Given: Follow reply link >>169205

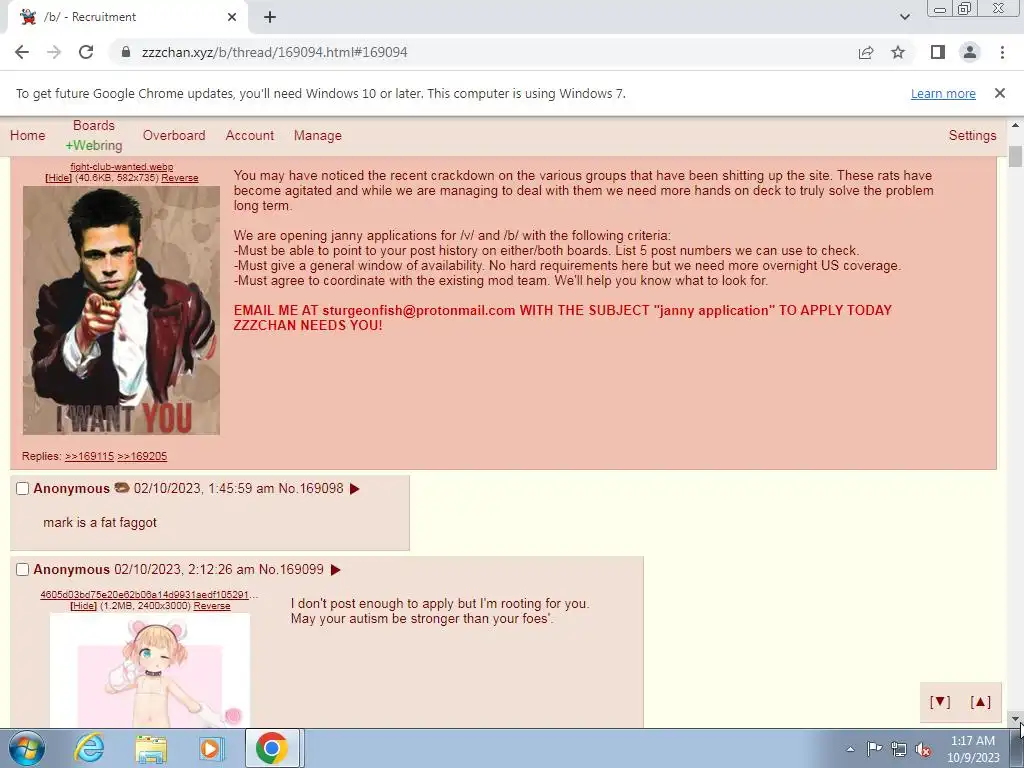Looking at the screenshot, I should pos(142,456).
